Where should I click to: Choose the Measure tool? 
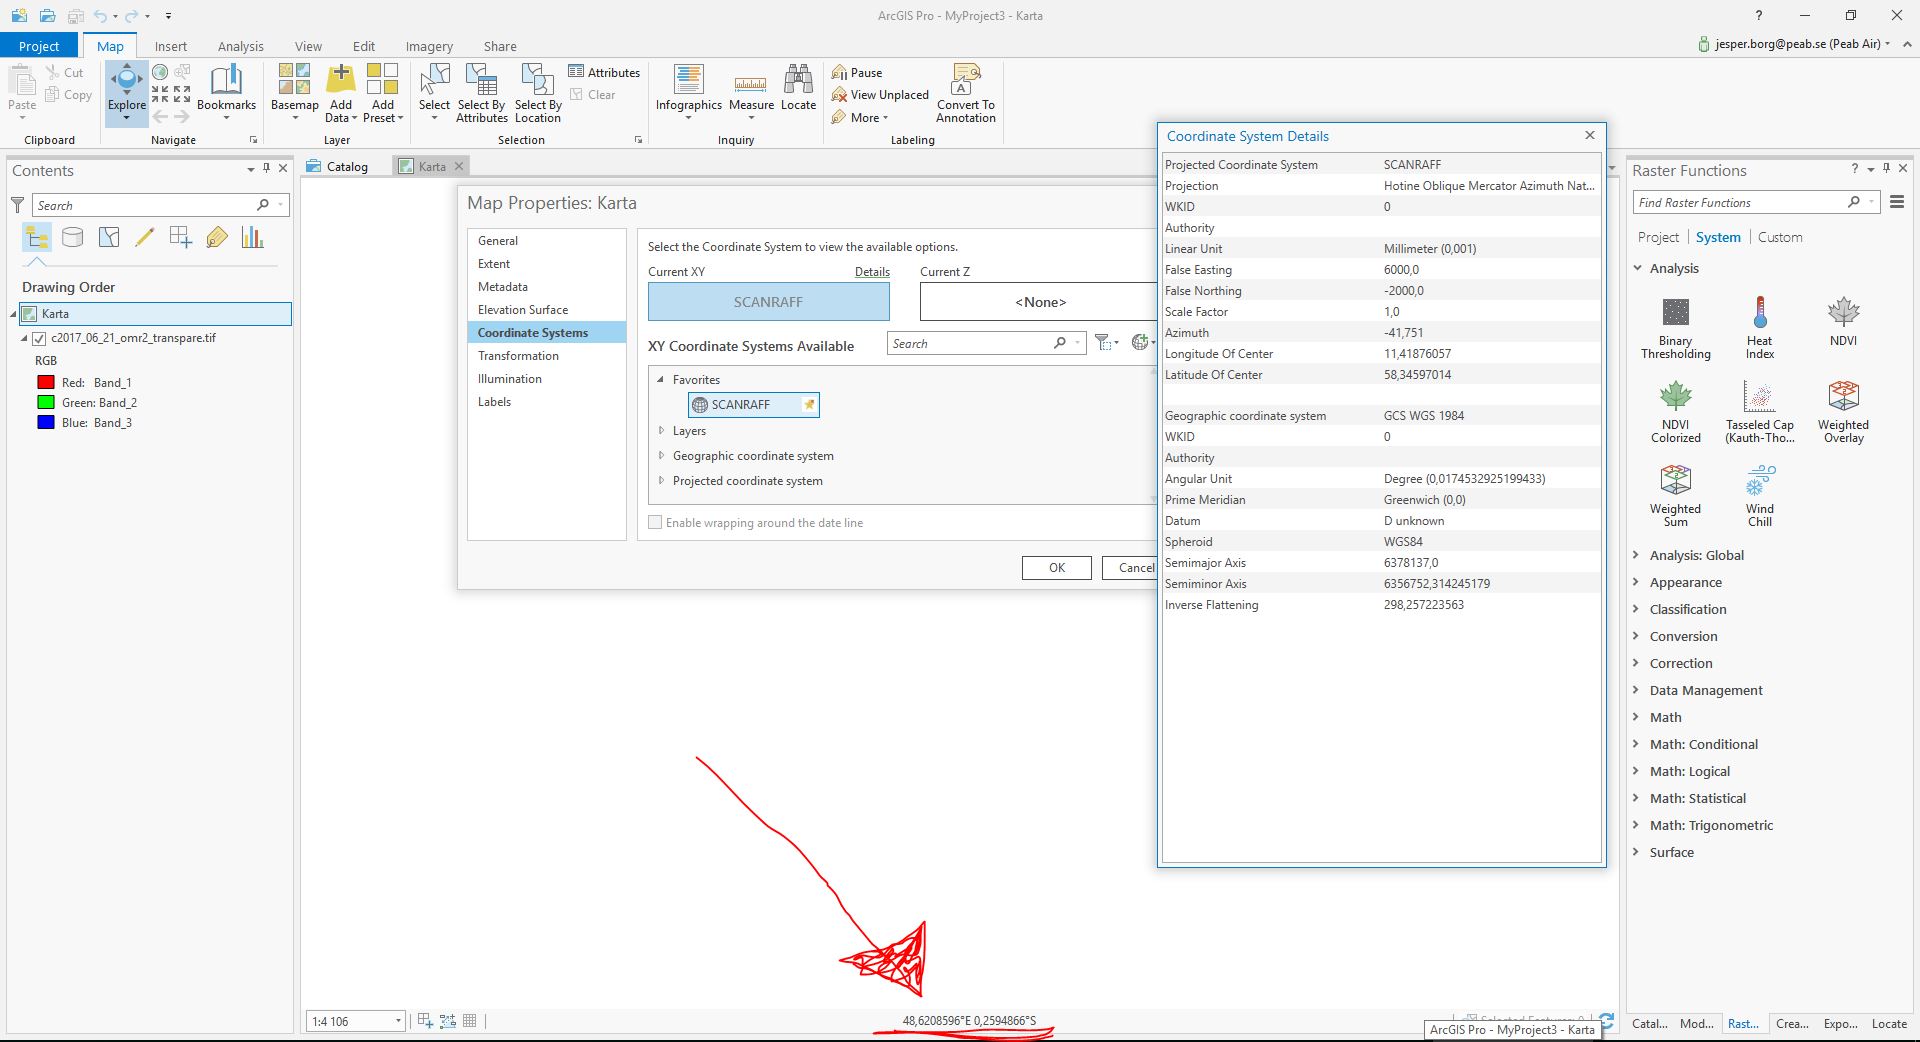(751, 92)
